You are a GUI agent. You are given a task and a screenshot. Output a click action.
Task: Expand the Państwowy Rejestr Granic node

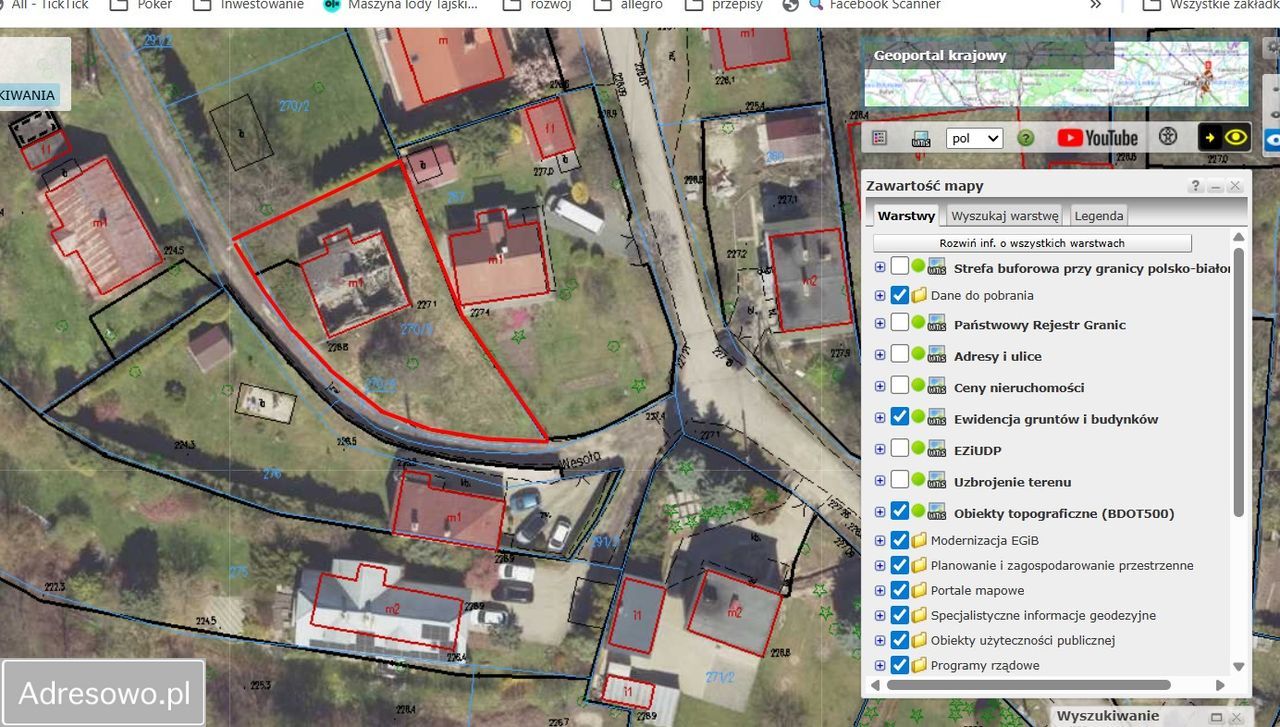click(x=880, y=324)
